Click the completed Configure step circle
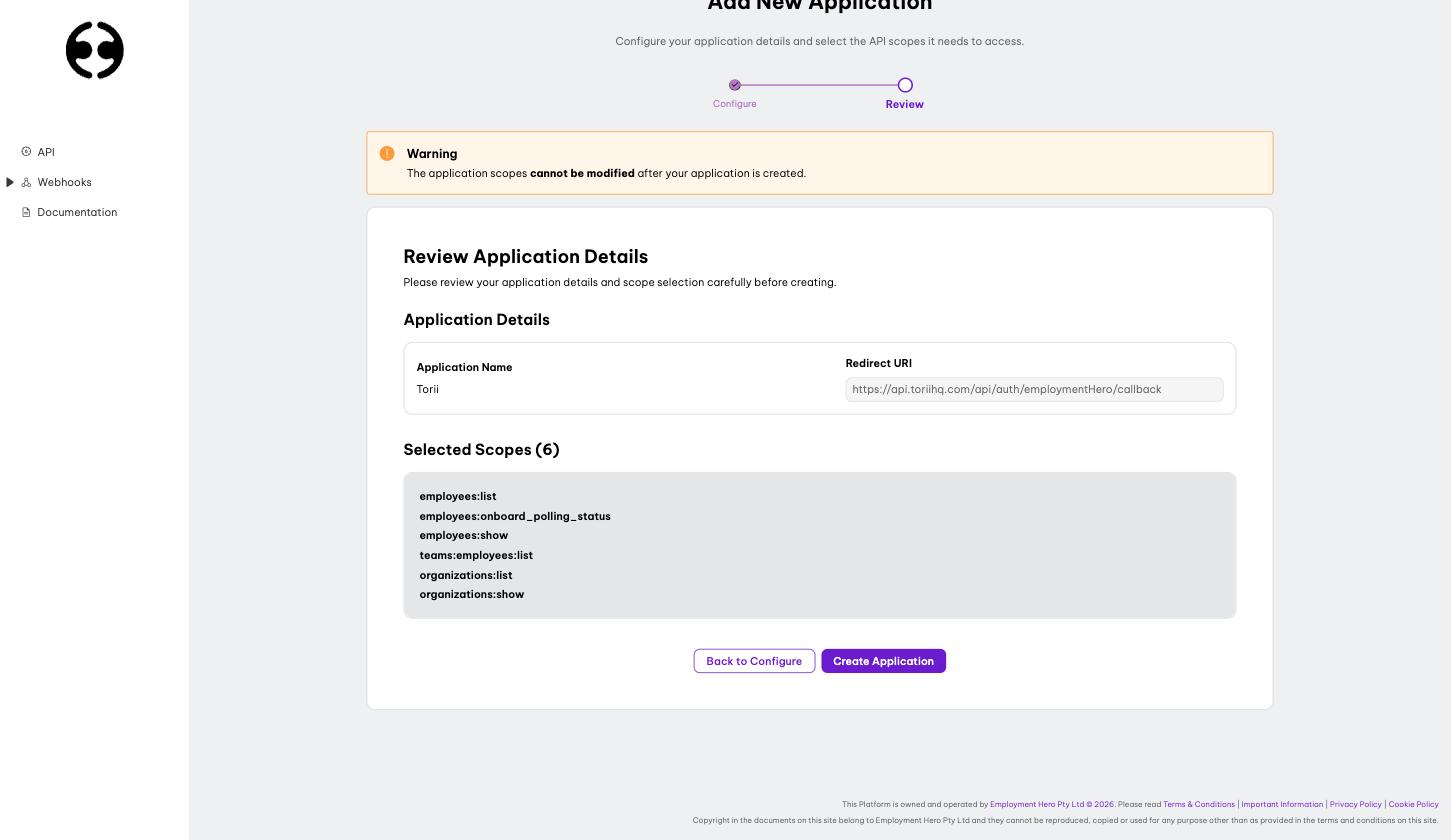The image size is (1451, 840). (735, 85)
